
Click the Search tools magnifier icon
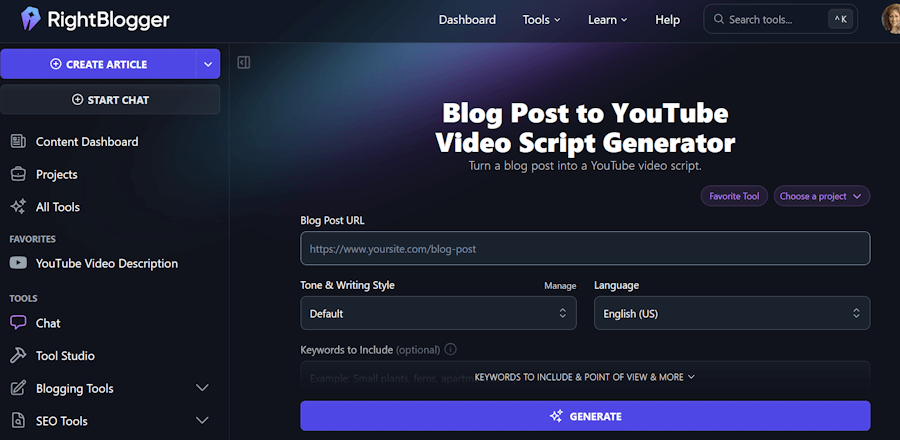[x=718, y=20]
